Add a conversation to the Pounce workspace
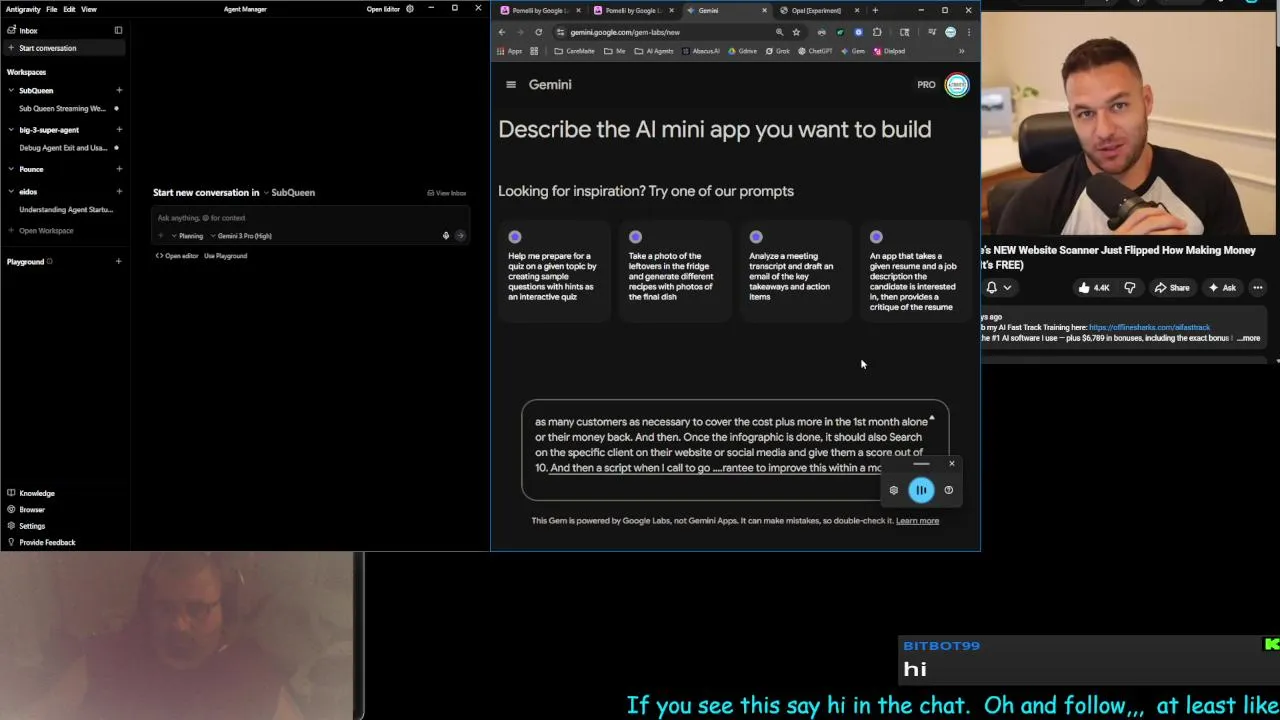 (x=119, y=169)
